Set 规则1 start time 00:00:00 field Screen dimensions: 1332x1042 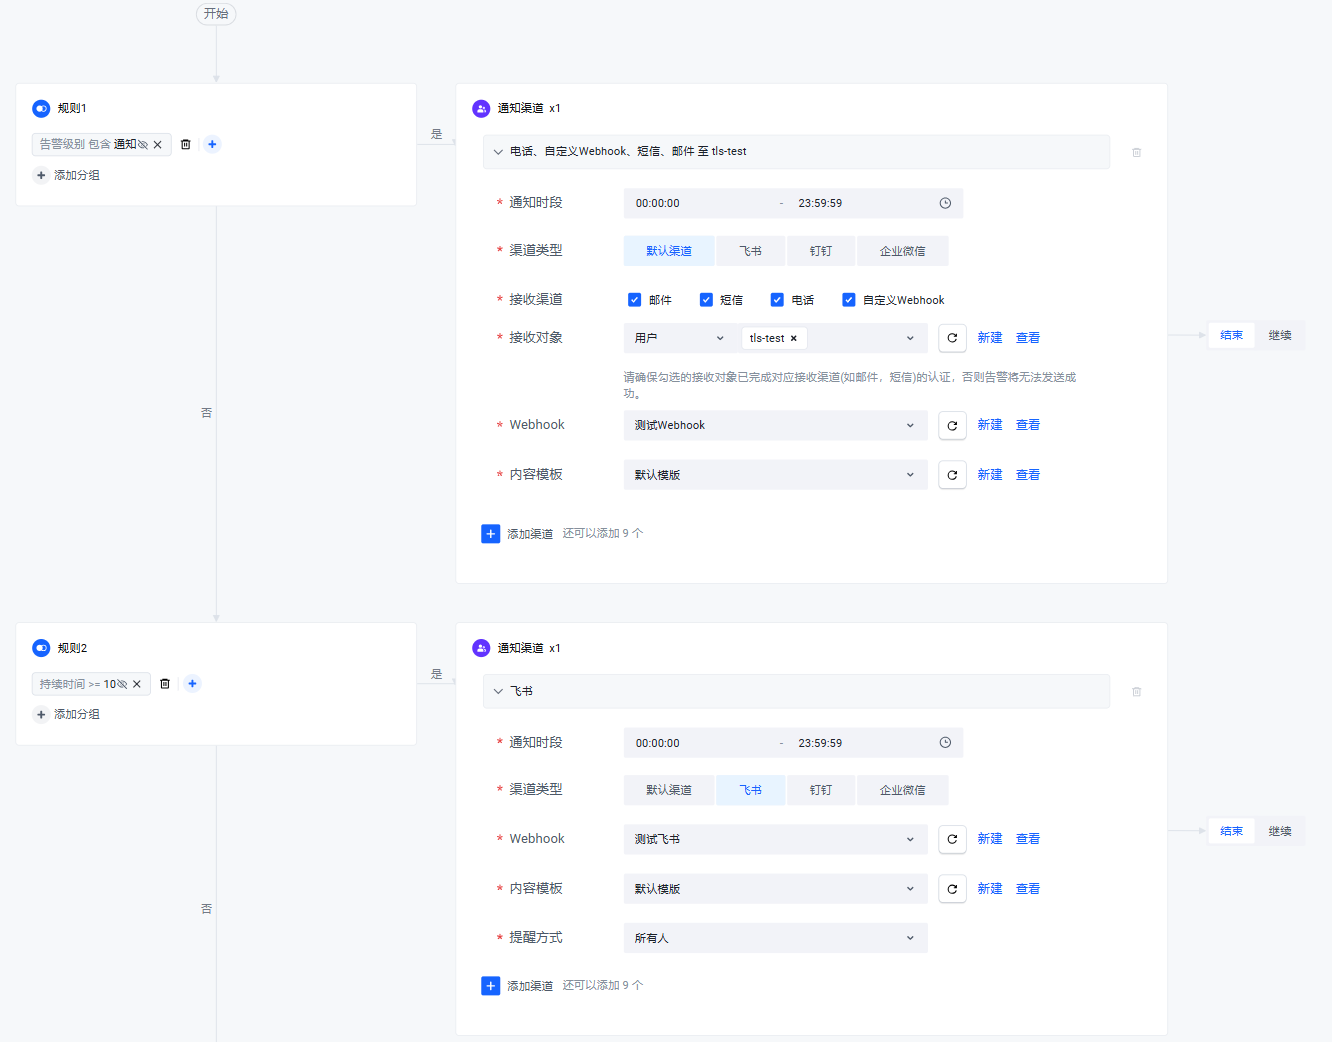click(x=700, y=203)
